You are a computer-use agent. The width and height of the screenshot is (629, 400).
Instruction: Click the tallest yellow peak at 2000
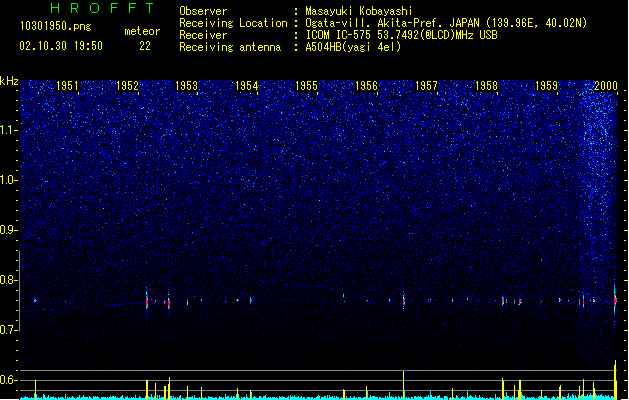615,379
